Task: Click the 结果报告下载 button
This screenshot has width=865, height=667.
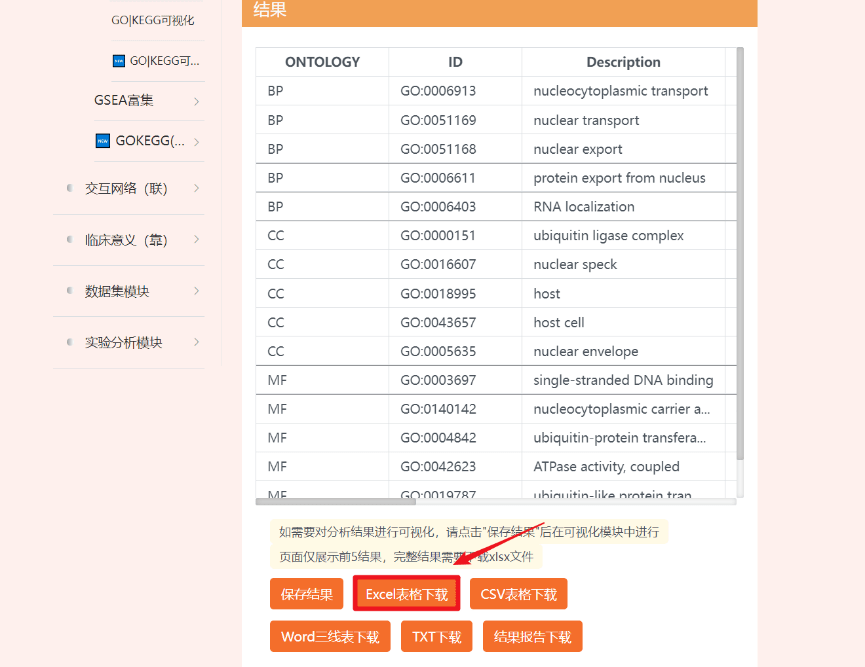Action: point(532,637)
